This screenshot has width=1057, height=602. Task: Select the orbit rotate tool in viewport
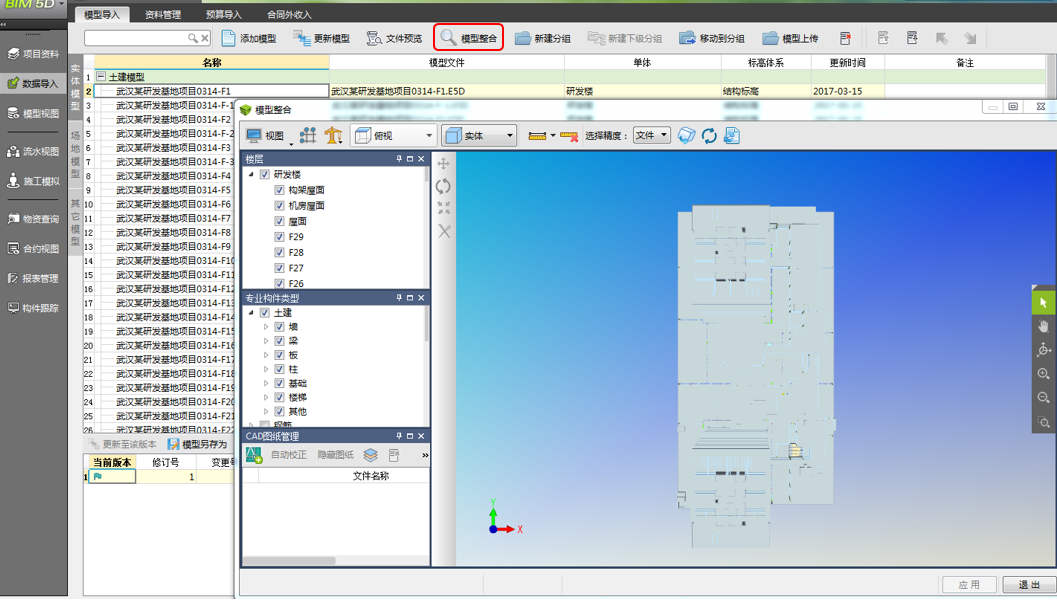(1044, 349)
